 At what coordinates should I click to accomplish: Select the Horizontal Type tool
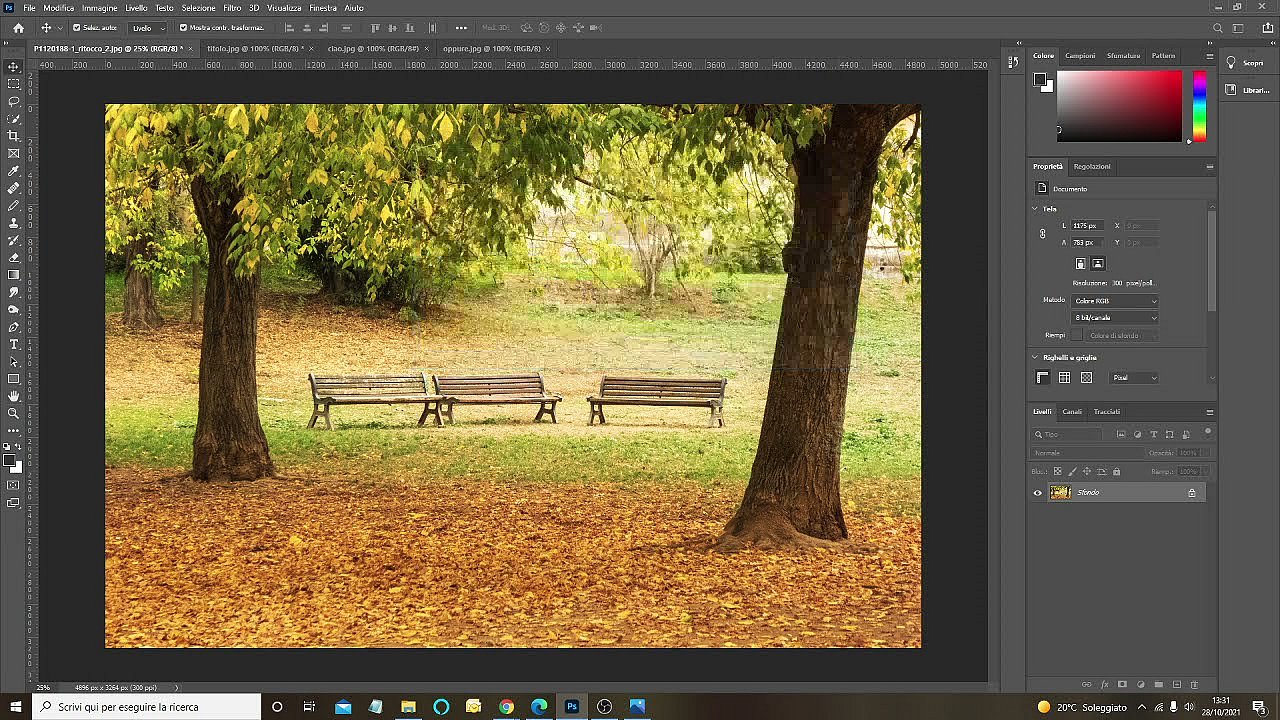click(x=14, y=344)
